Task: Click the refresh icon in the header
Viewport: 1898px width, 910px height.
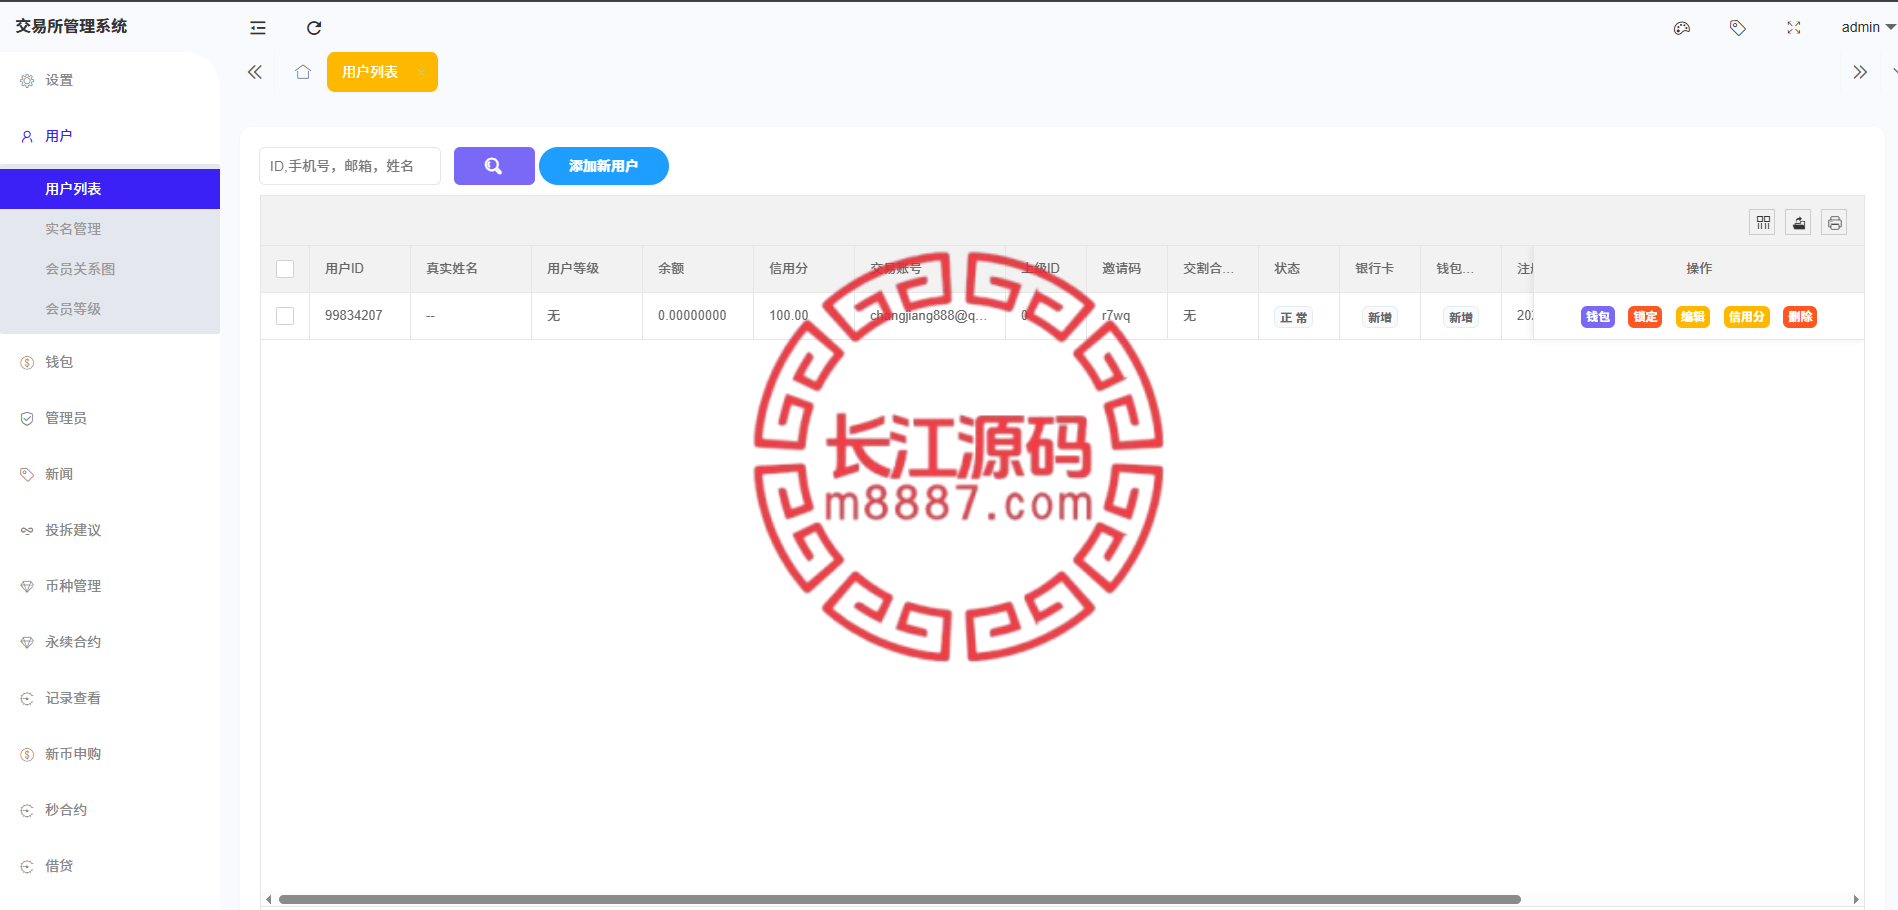Action: 314,28
